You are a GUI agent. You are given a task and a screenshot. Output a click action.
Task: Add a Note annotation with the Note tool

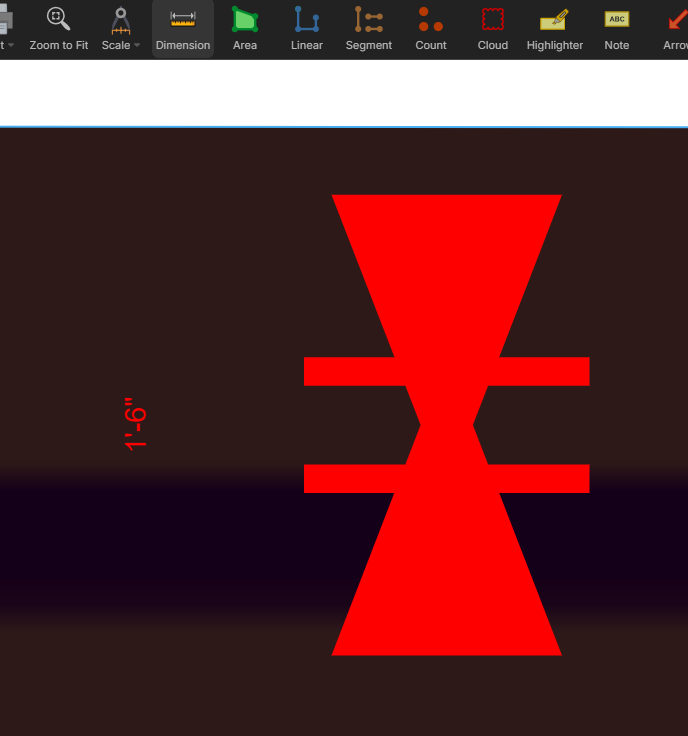tap(617, 20)
